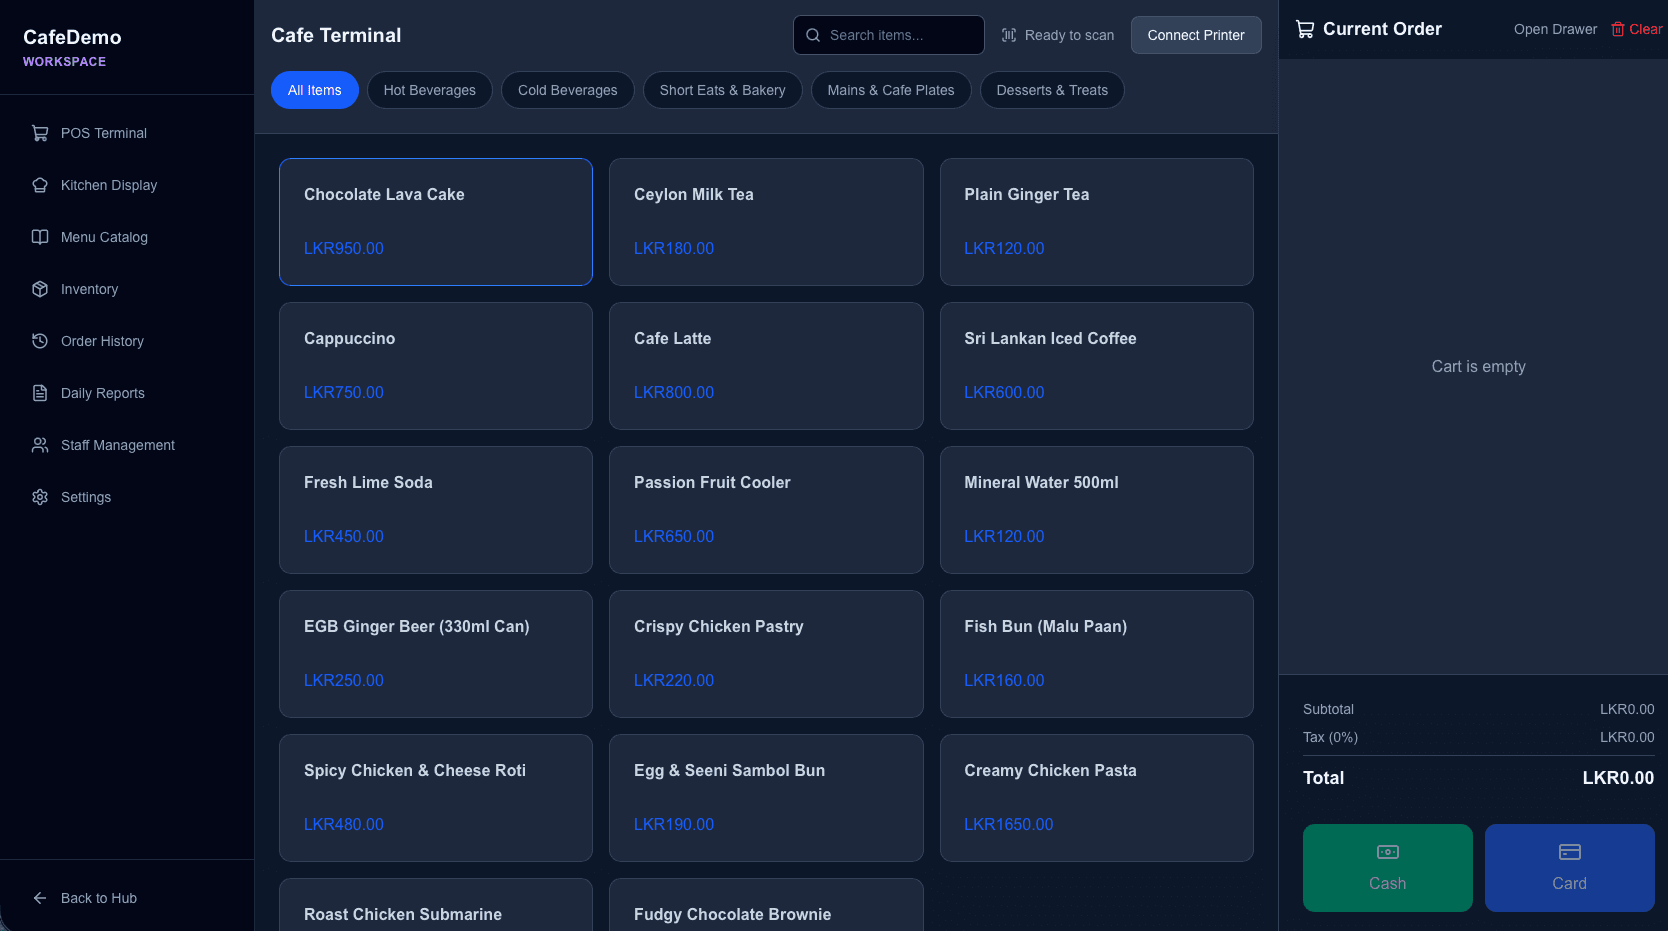Click the barcode Ready to scan icon
The width and height of the screenshot is (1668, 931).
click(x=1009, y=35)
